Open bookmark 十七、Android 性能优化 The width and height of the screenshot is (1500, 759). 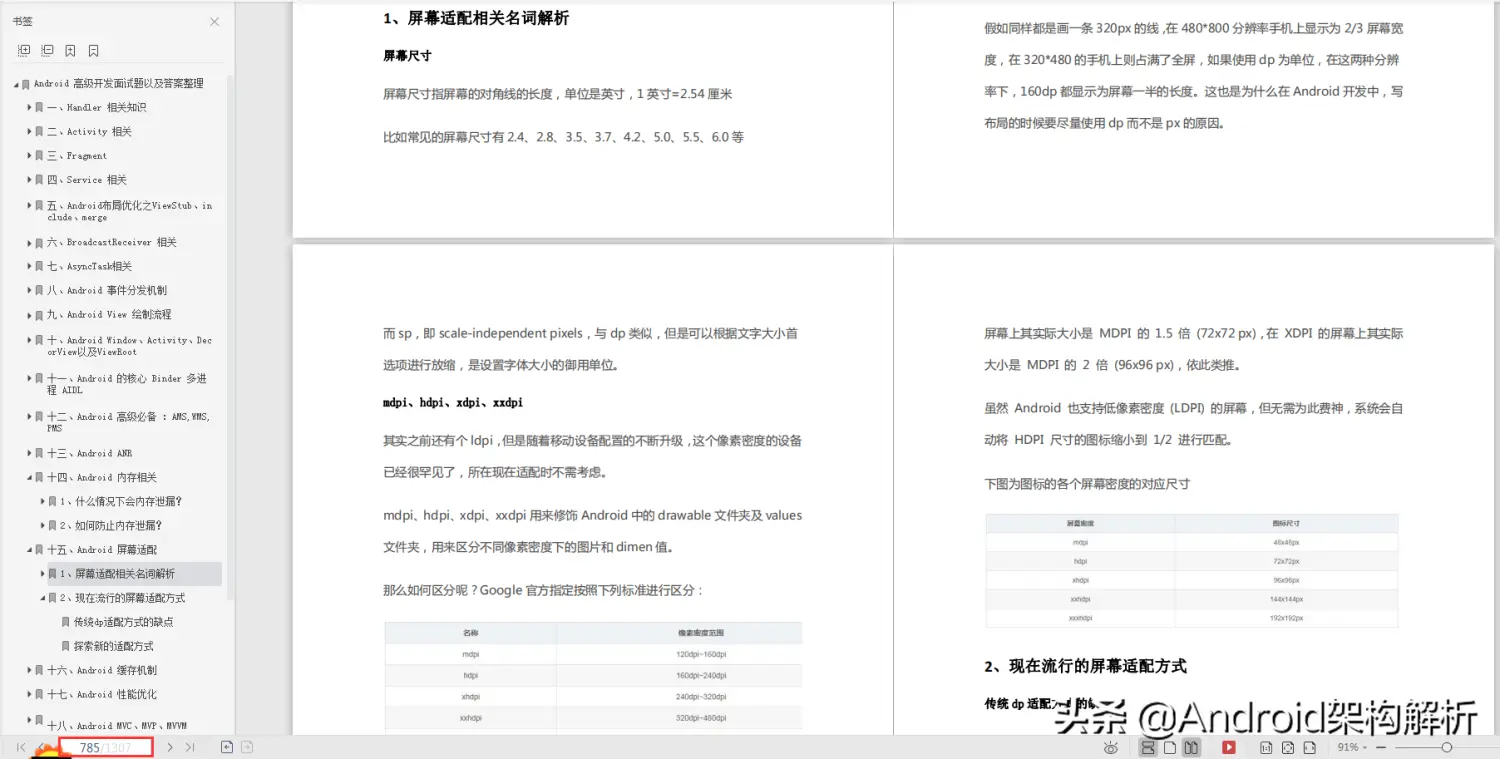point(102,694)
